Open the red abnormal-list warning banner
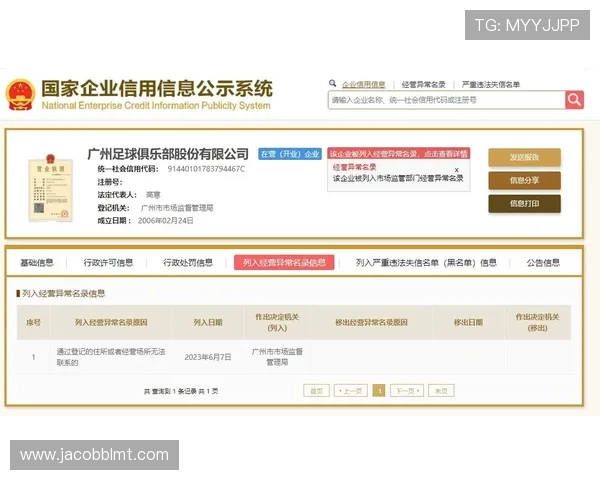This screenshot has width=600, height=480. coord(398,153)
